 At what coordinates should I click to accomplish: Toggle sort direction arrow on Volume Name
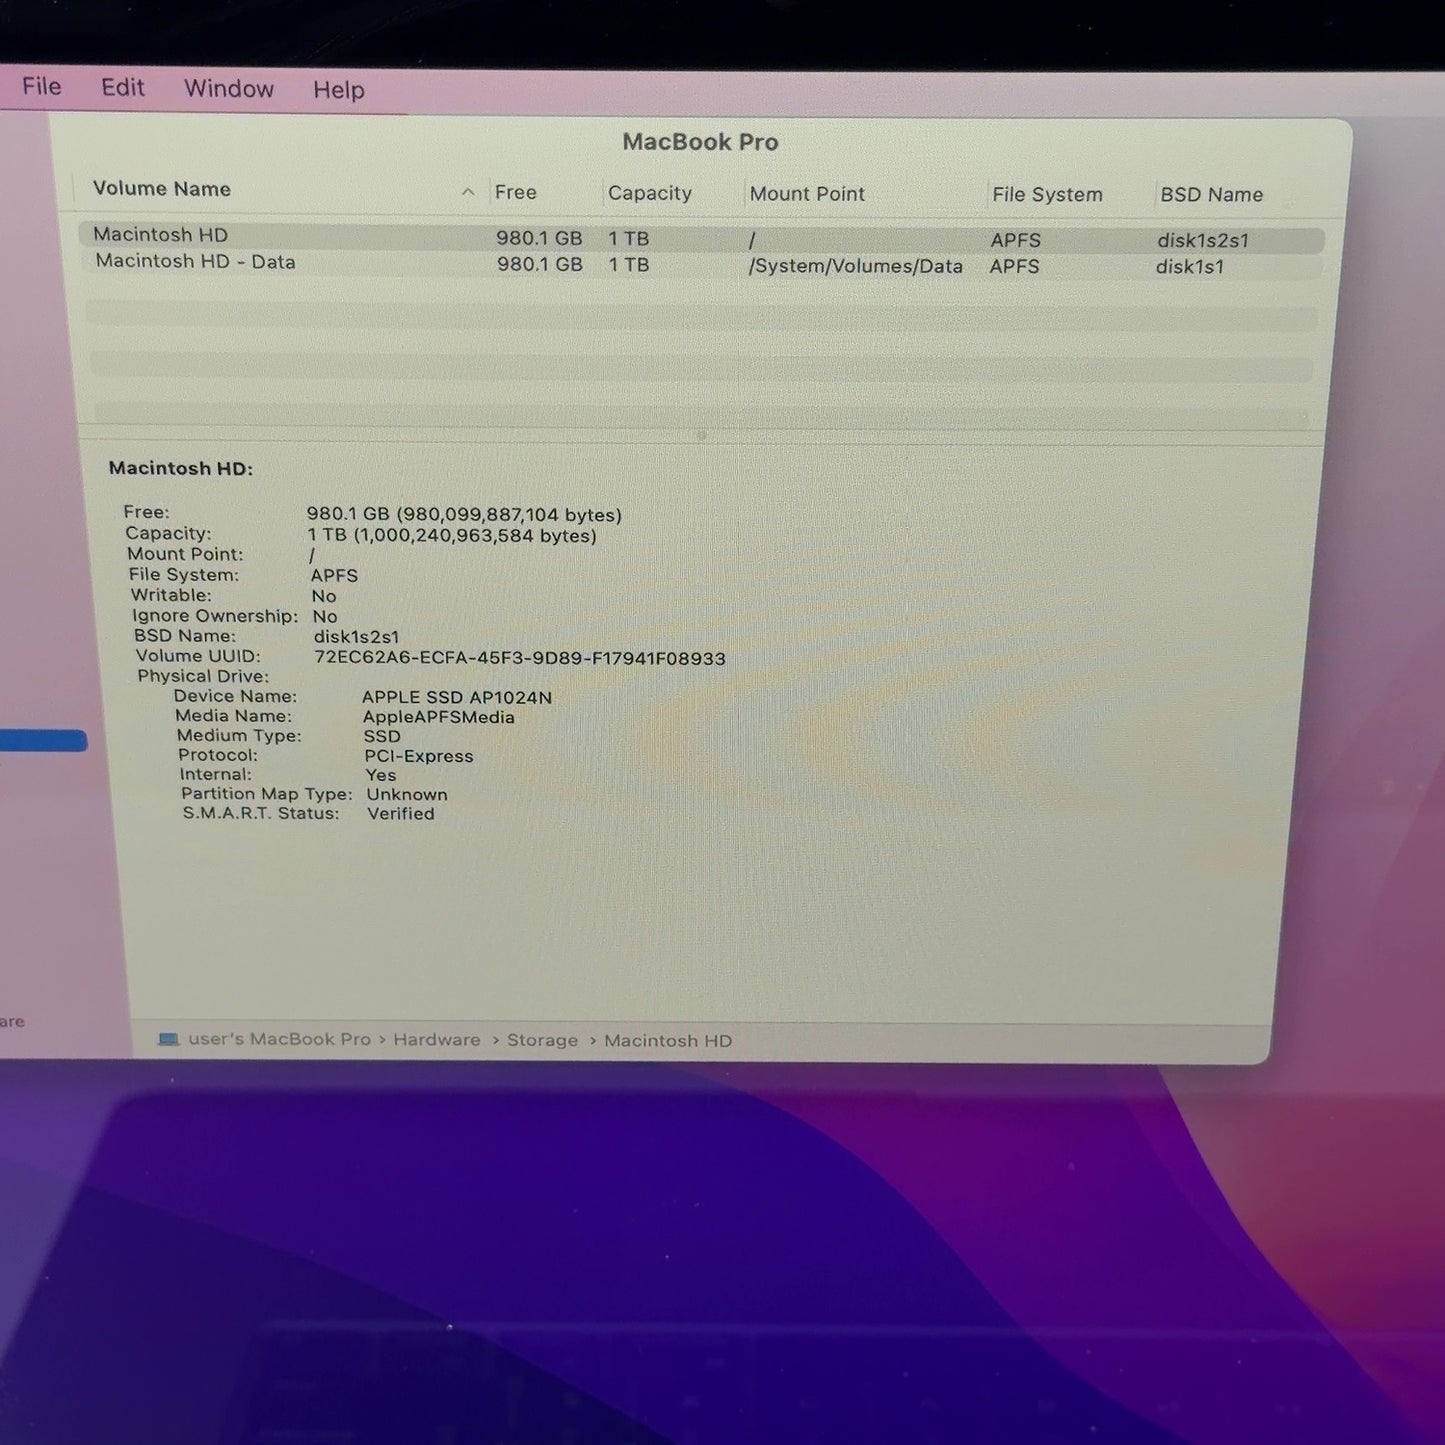pyautogui.click(x=468, y=192)
